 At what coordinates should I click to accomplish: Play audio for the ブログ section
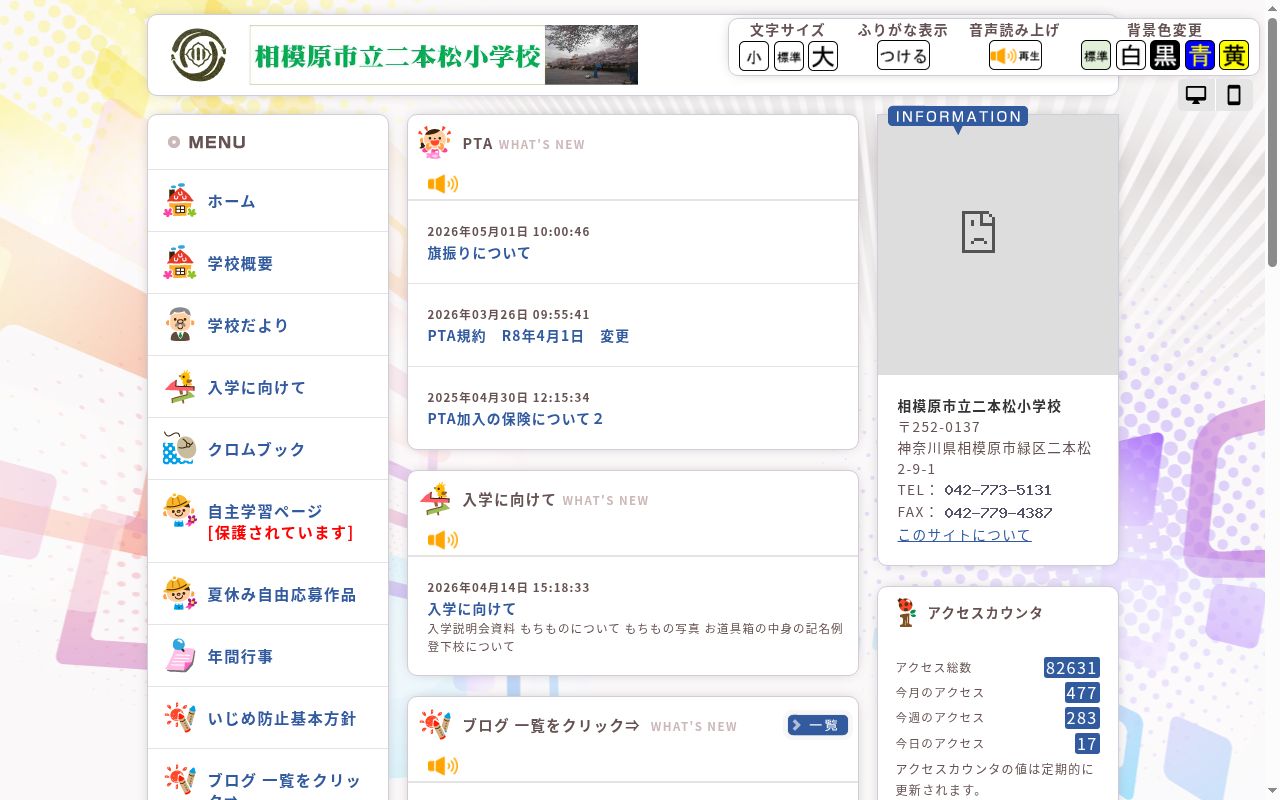[x=443, y=766]
